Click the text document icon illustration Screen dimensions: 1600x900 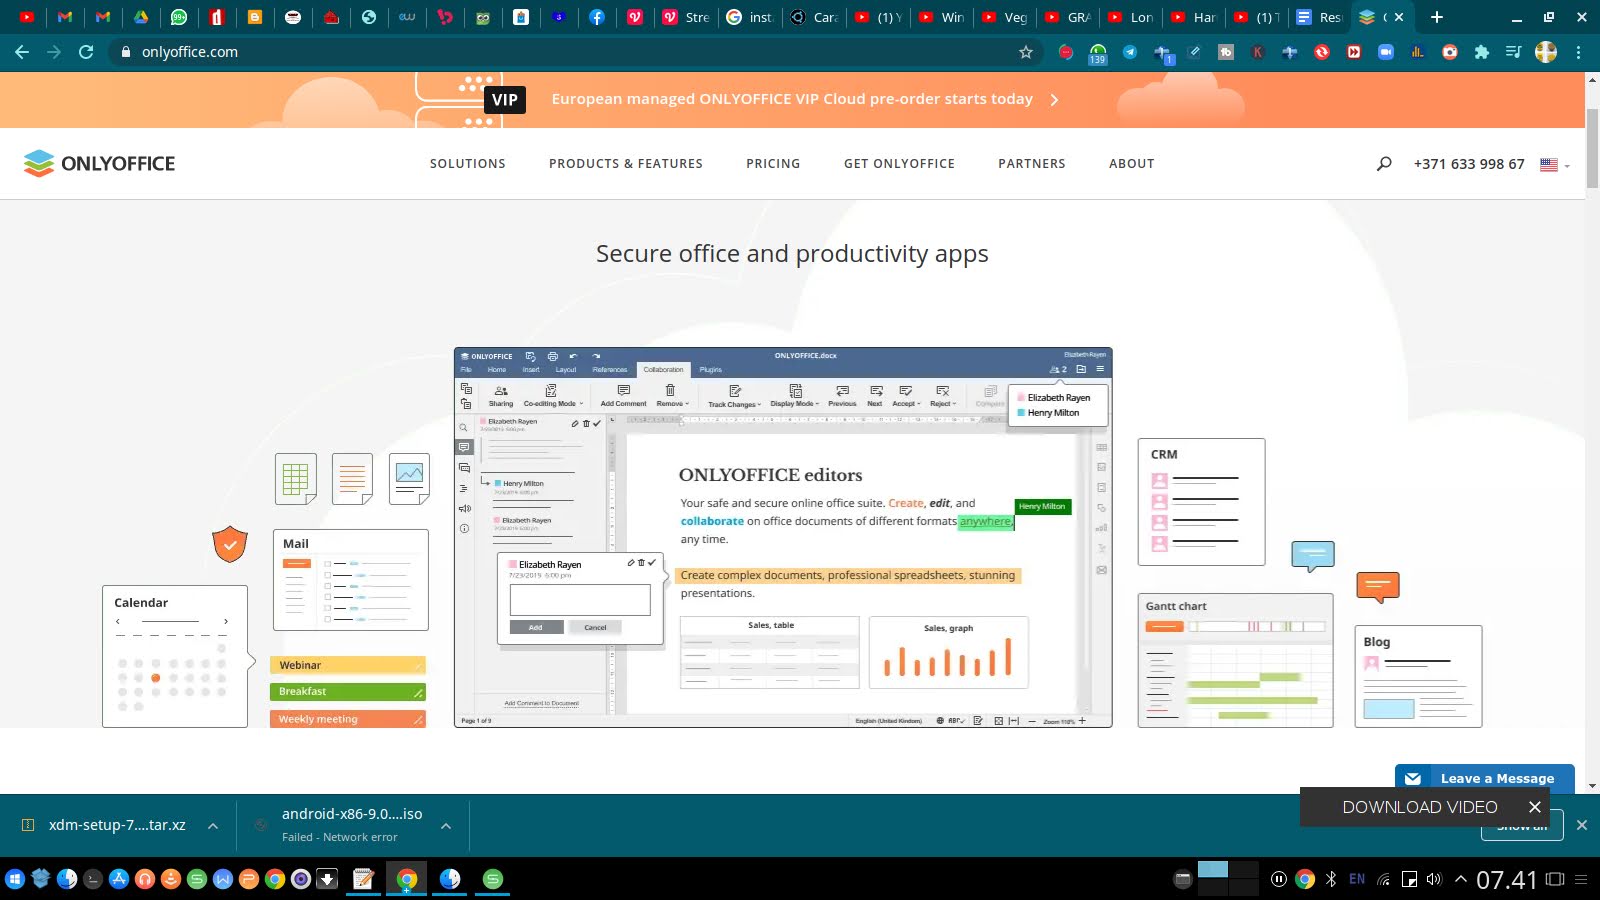click(x=352, y=479)
